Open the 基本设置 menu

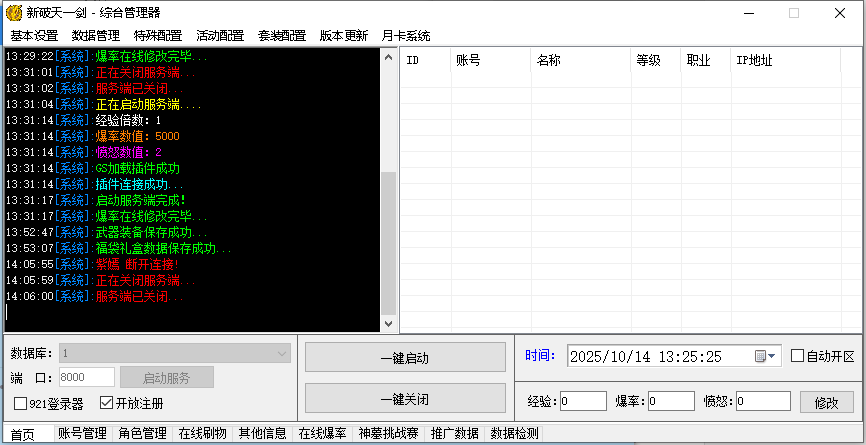(x=34, y=36)
